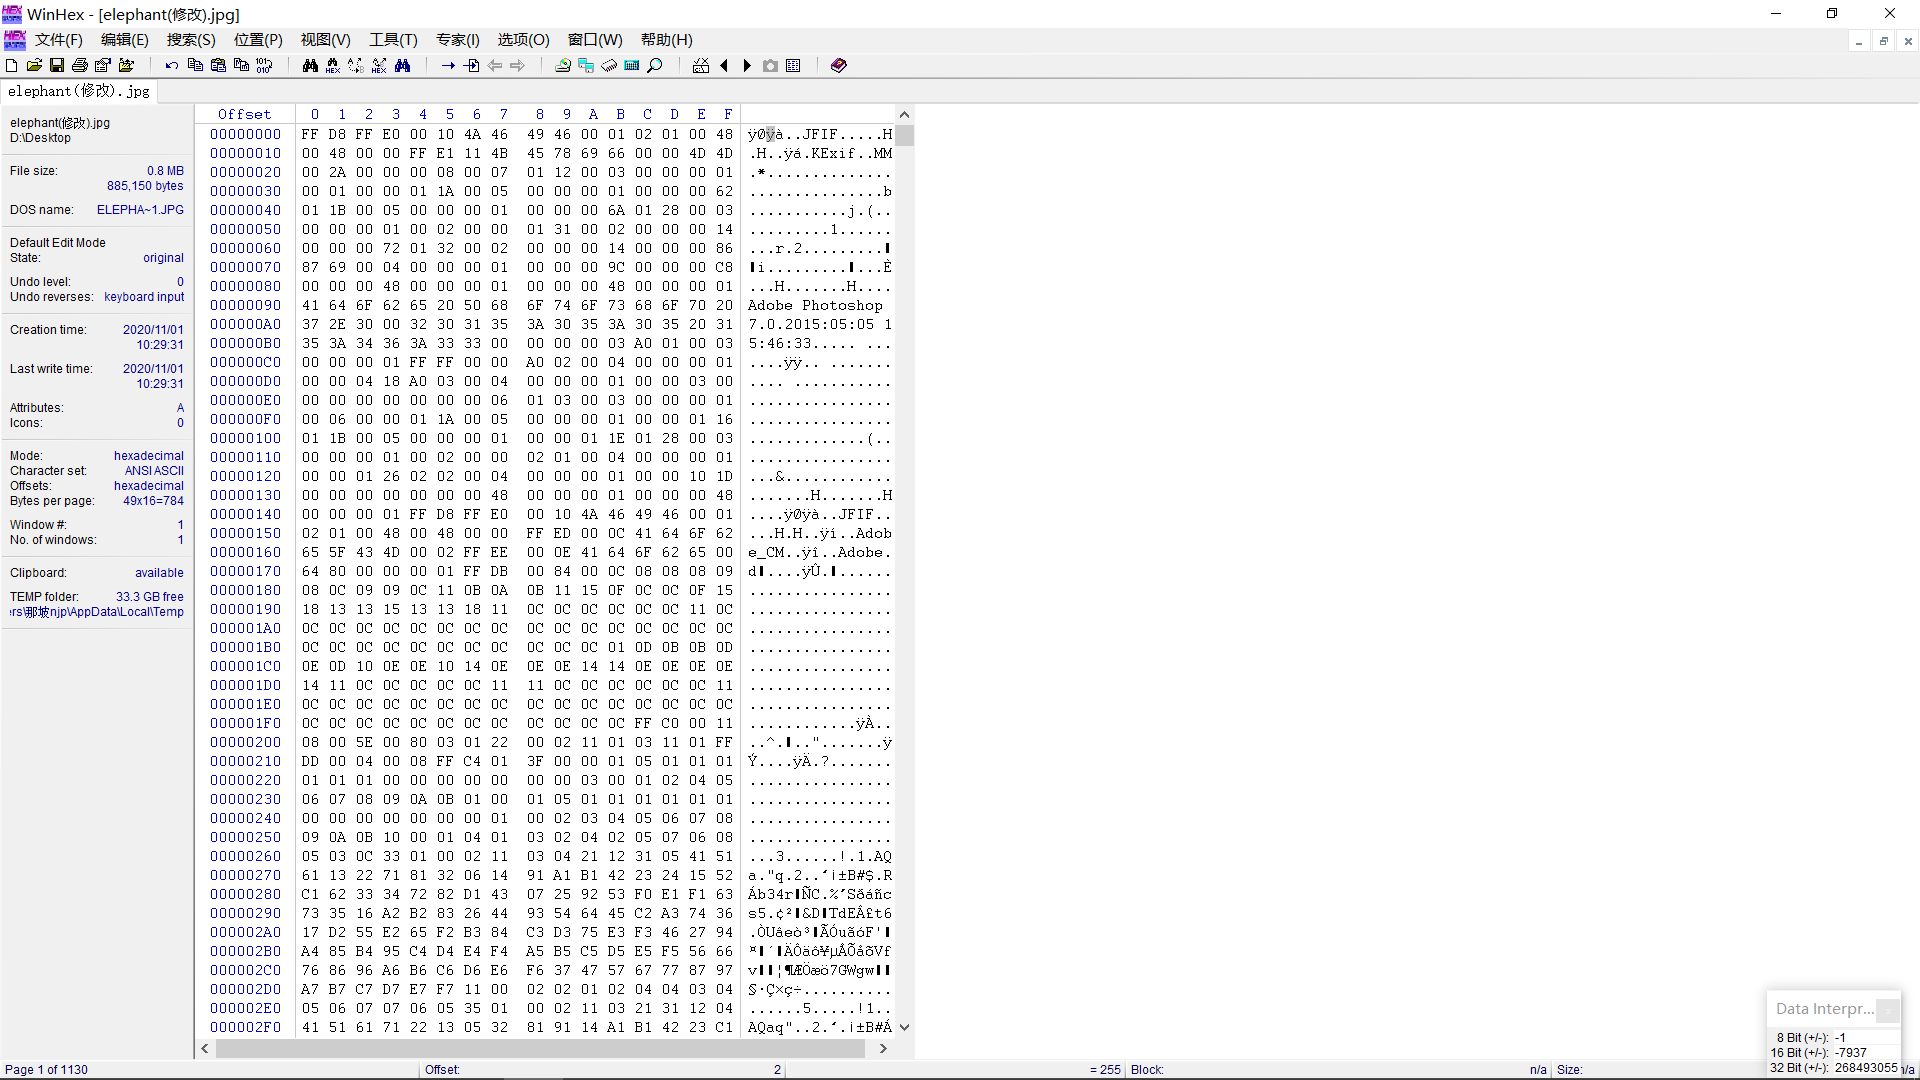Click the Data Interpreter panel title
The width and height of the screenshot is (1920, 1080).
point(1824,1009)
